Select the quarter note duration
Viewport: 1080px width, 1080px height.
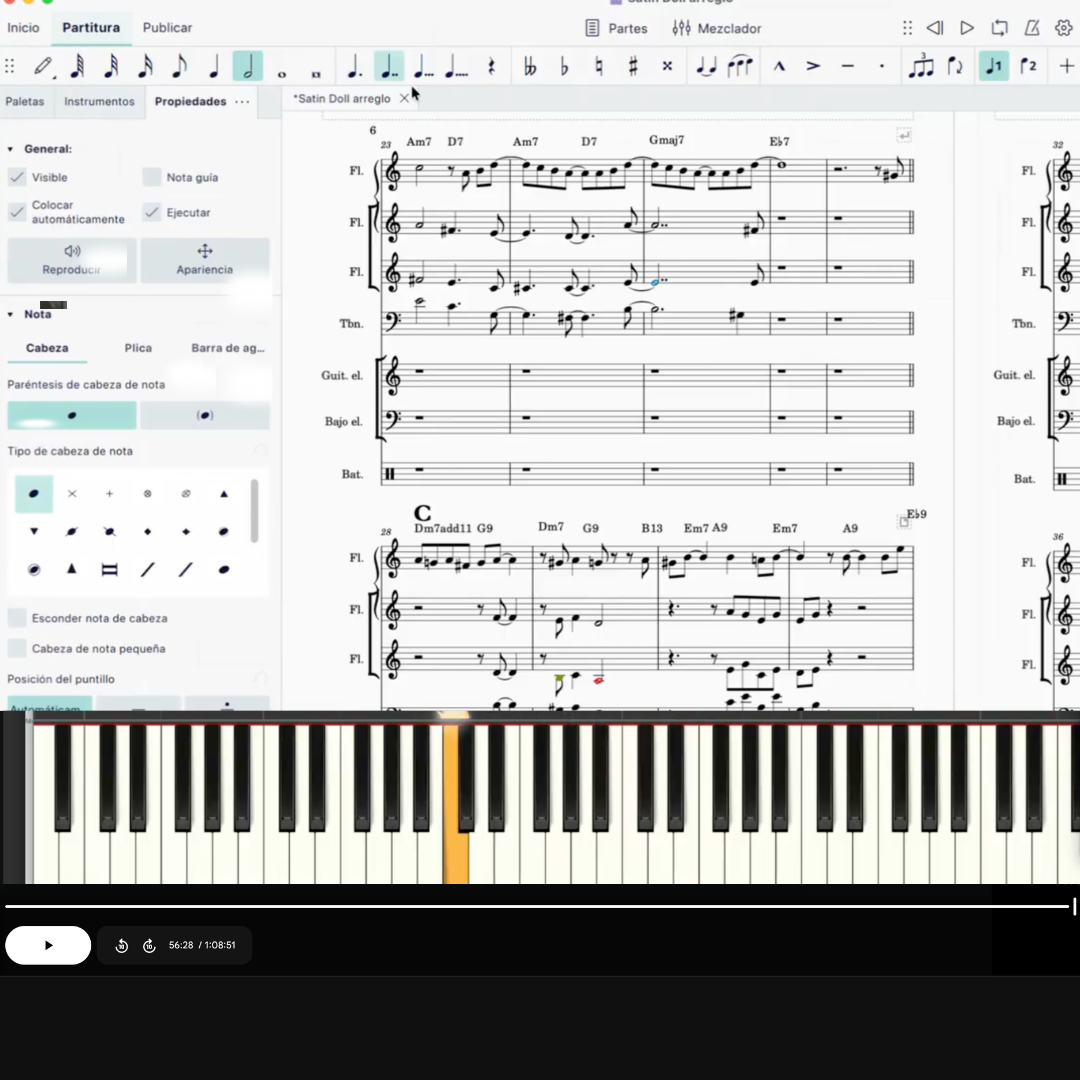pyautogui.click(x=214, y=66)
